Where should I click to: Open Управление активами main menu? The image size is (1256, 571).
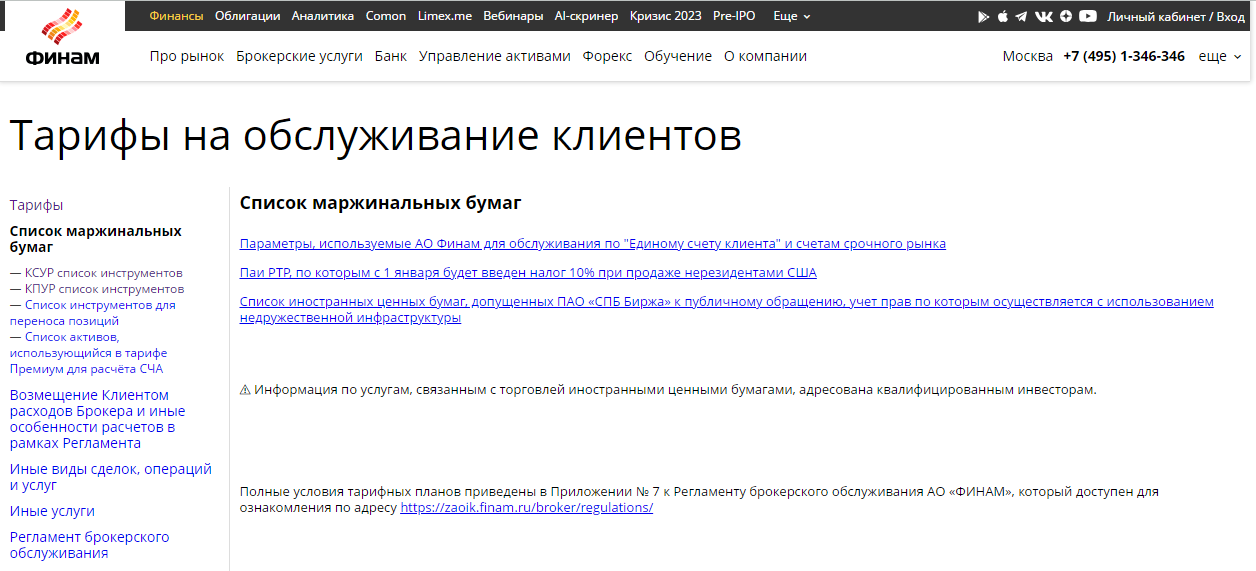(x=495, y=56)
